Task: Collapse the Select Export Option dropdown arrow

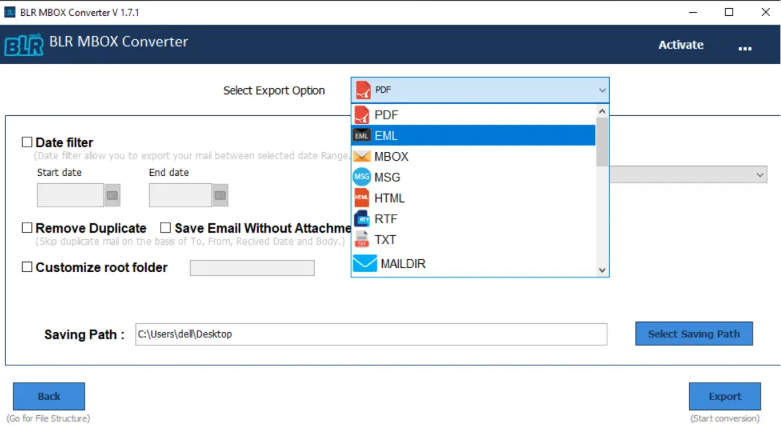Action: coord(602,90)
